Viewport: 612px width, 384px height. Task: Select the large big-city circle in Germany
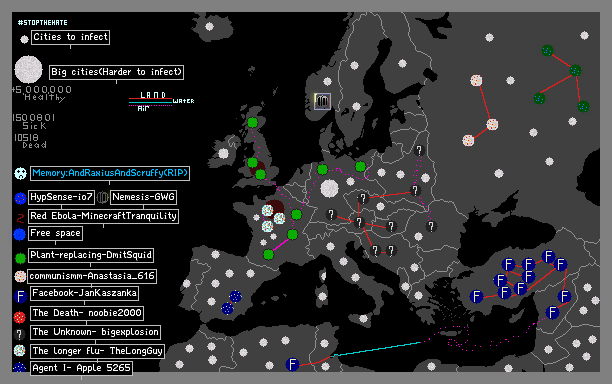click(x=329, y=188)
